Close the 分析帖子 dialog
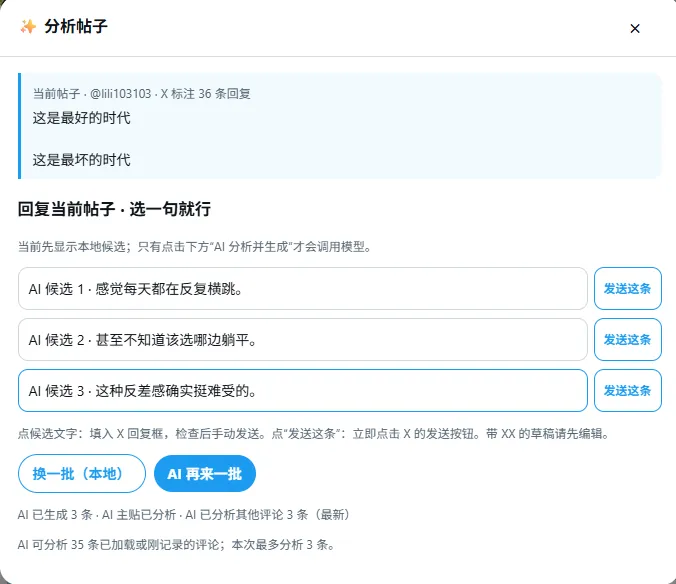 click(x=635, y=28)
